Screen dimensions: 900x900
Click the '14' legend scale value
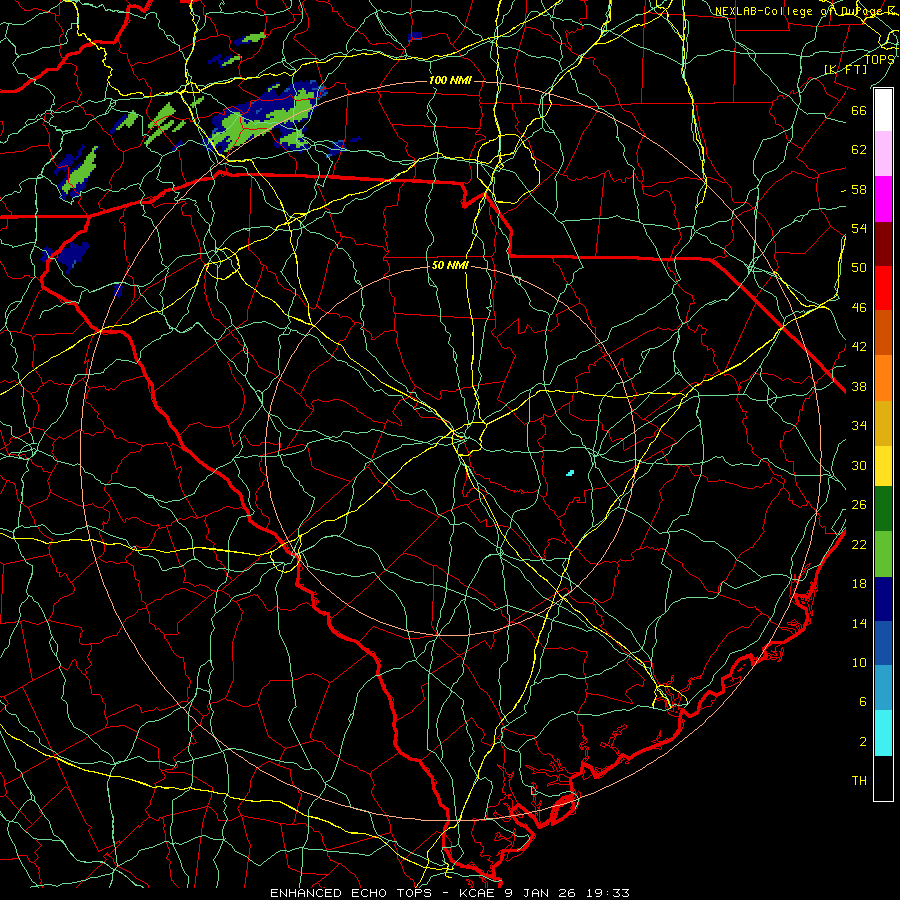click(x=859, y=623)
